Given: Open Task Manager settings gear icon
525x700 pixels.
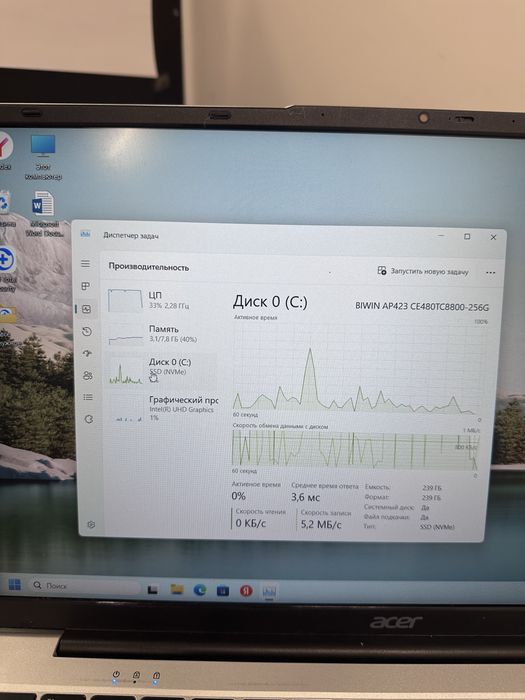Looking at the screenshot, I should pyautogui.click(x=91, y=525).
